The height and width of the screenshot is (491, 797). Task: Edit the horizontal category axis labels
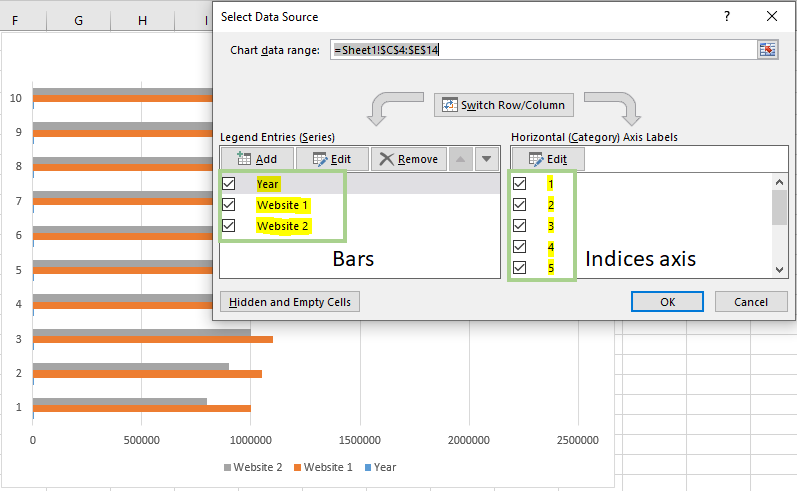tap(547, 159)
